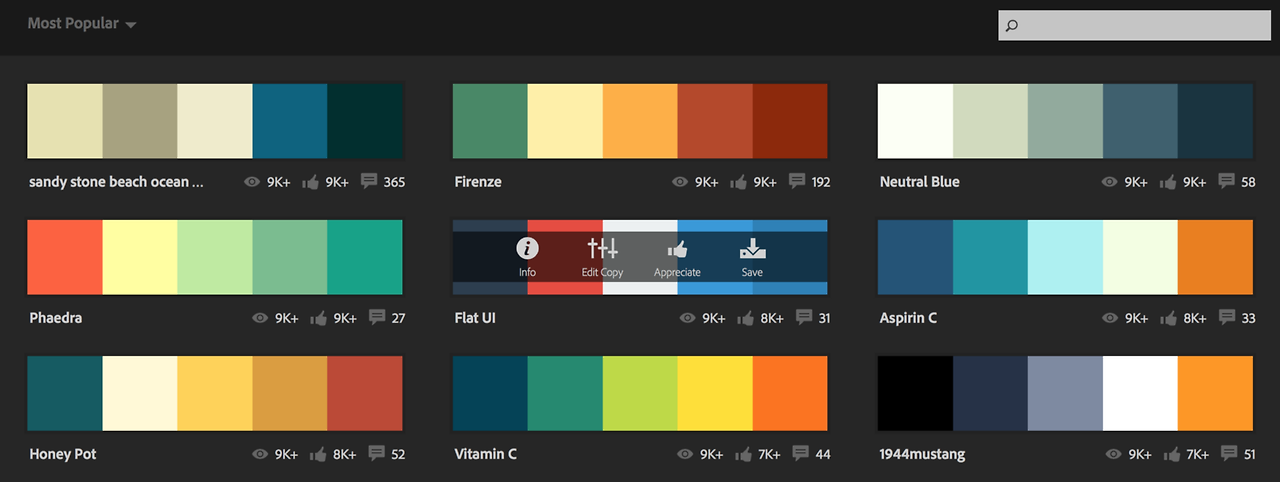Click the comments icon under Firenze
Image resolution: width=1280 pixels, height=482 pixels.
(797, 181)
